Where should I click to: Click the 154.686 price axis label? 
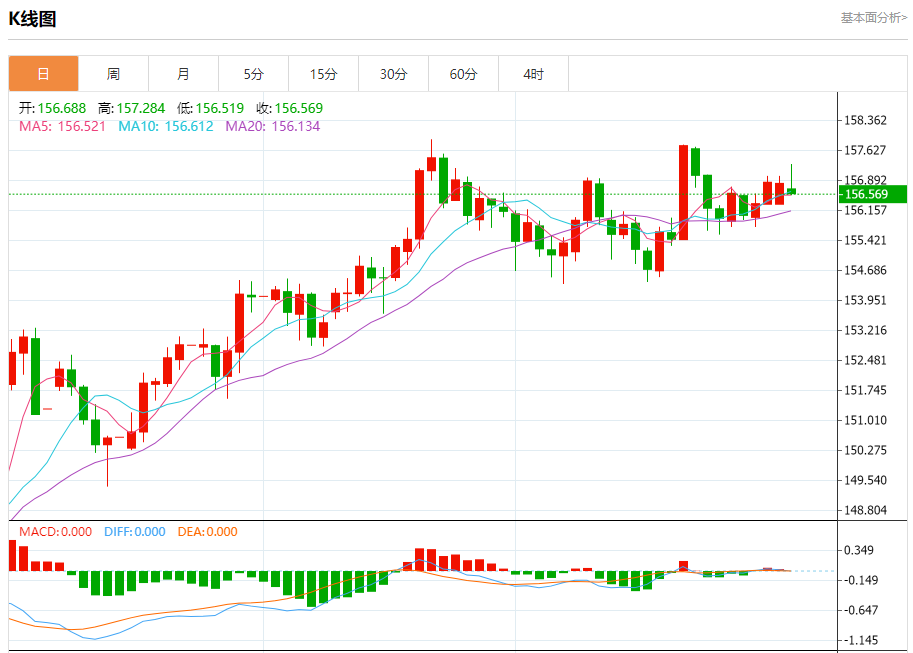(865, 270)
